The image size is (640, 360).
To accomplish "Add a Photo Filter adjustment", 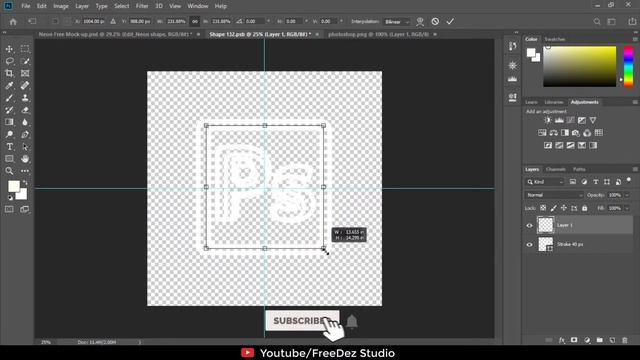I will pos(576,133).
